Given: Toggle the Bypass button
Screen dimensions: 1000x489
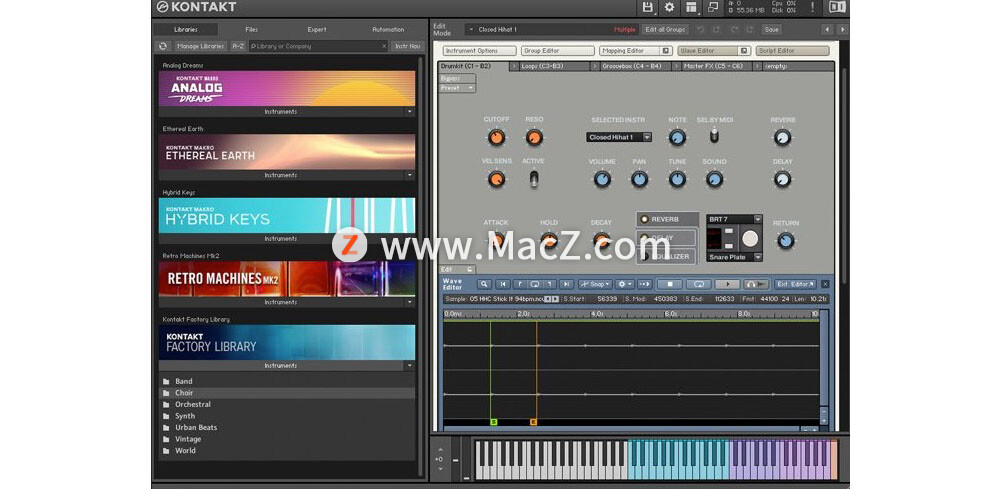Looking at the screenshot, I should (x=456, y=78).
